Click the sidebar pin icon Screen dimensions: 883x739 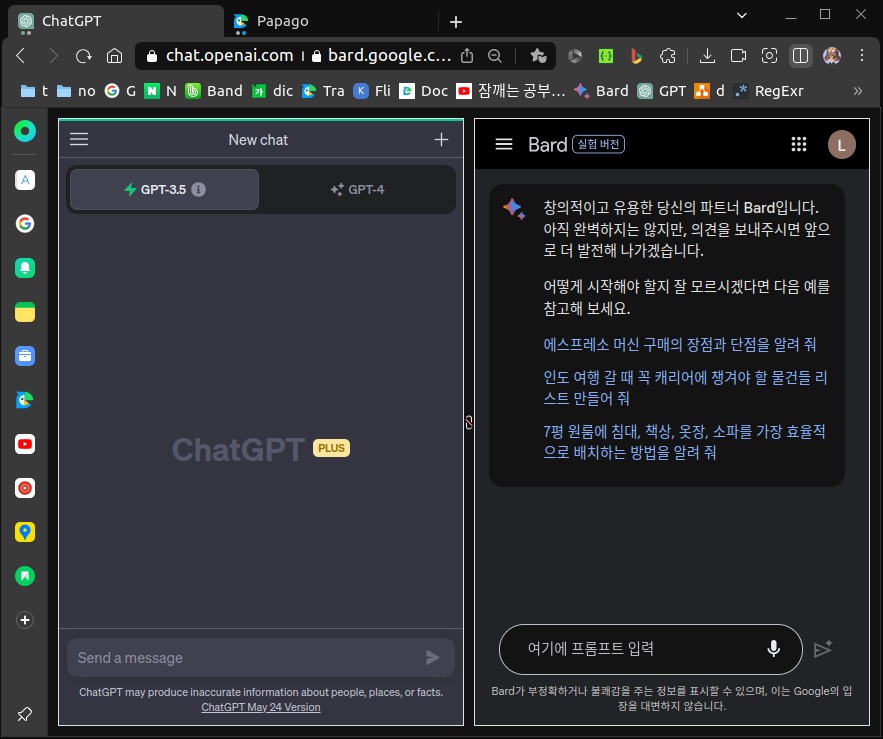(25, 714)
